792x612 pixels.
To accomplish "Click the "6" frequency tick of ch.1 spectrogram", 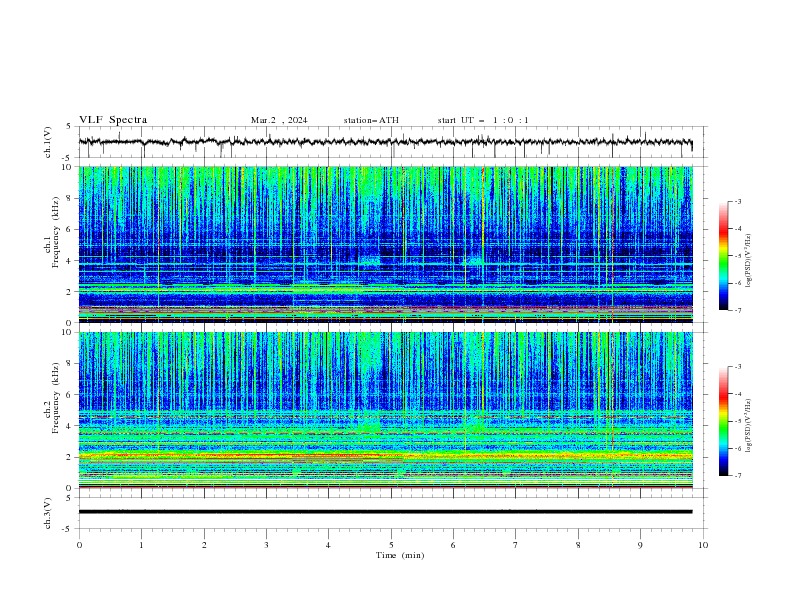I will coord(70,229).
